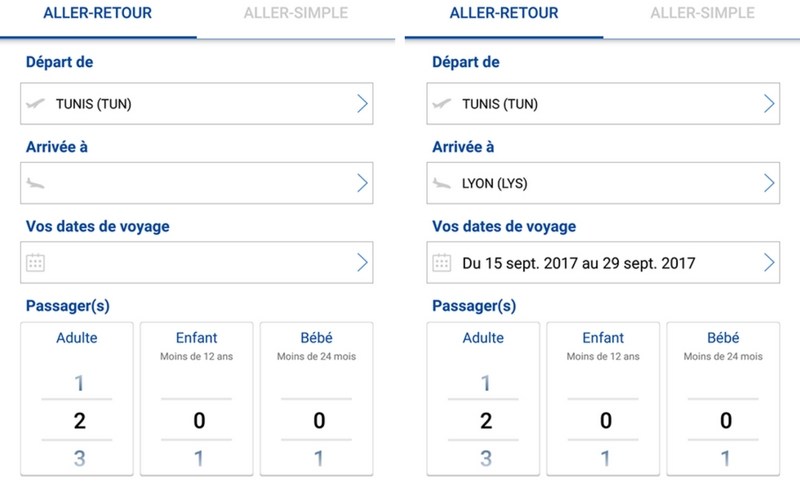Screen dimensions: 800x500
Task: Click the landing plane icon beside LYON (LYS)
Action: point(442,182)
